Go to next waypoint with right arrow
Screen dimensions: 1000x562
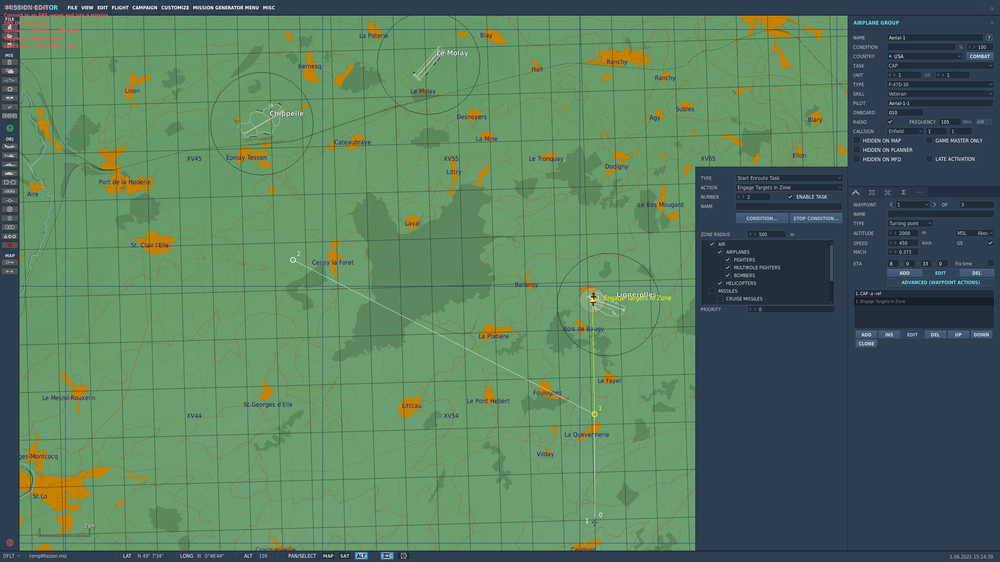(934, 205)
